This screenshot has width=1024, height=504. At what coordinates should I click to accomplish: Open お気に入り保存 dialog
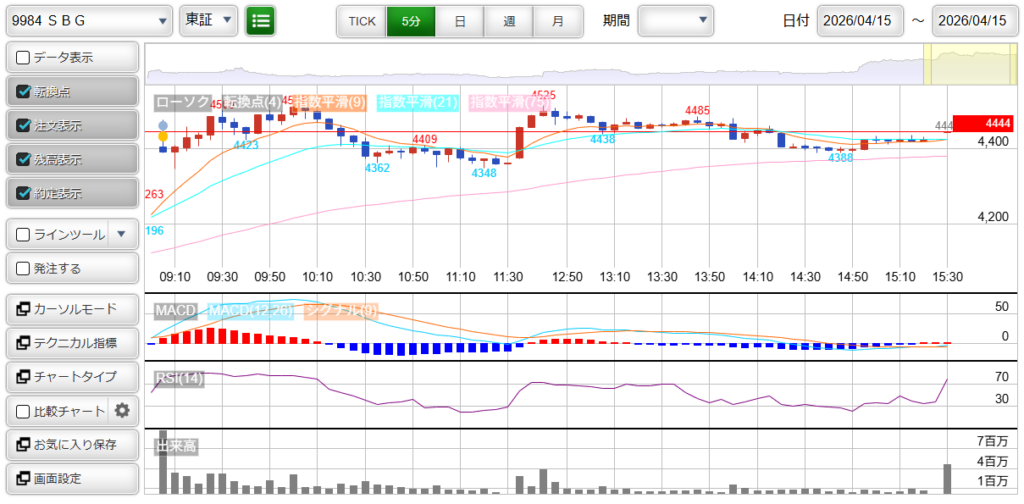coord(71,444)
